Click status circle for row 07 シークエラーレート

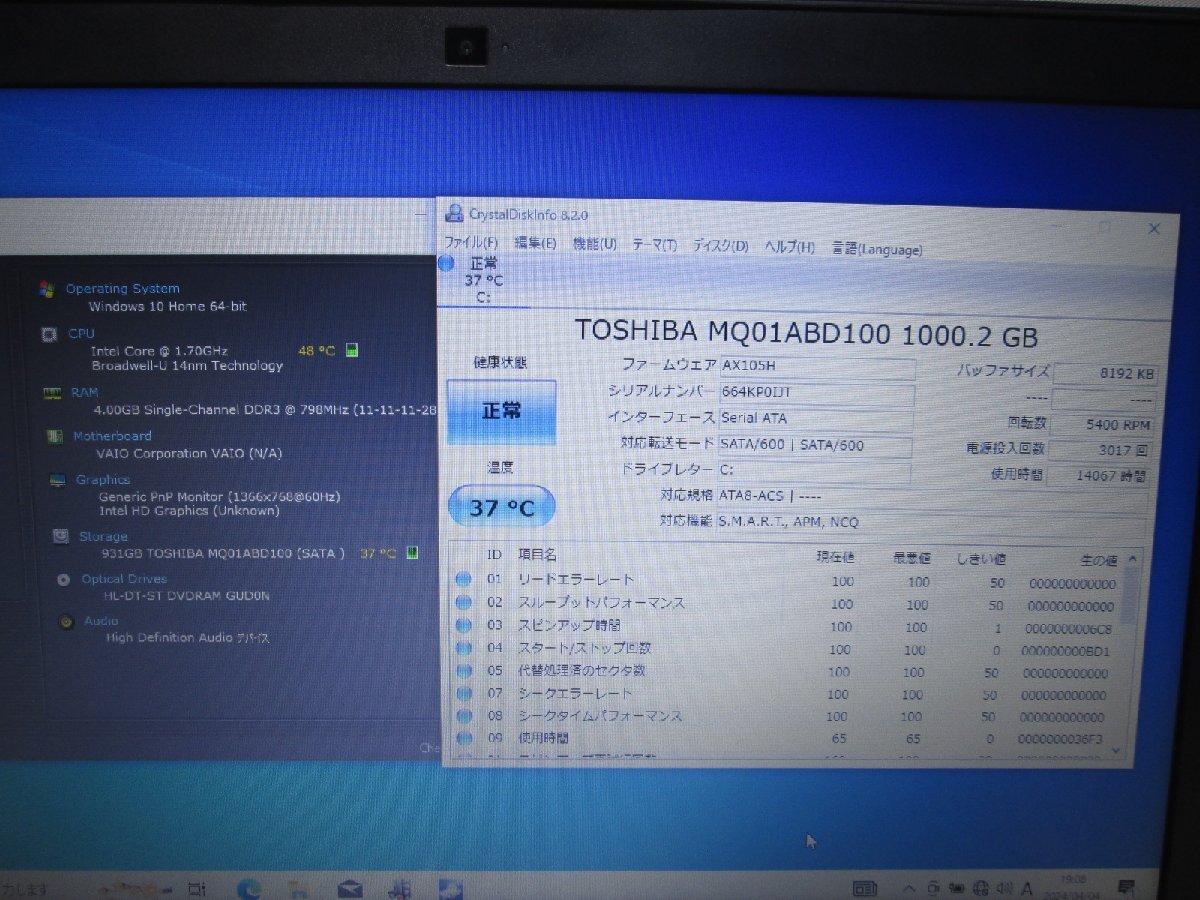click(x=463, y=692)
